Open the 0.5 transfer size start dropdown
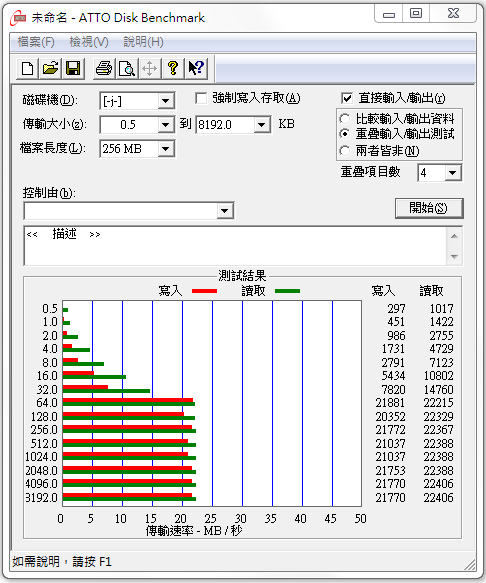486x583 pixels. click(x=165, y=125)
